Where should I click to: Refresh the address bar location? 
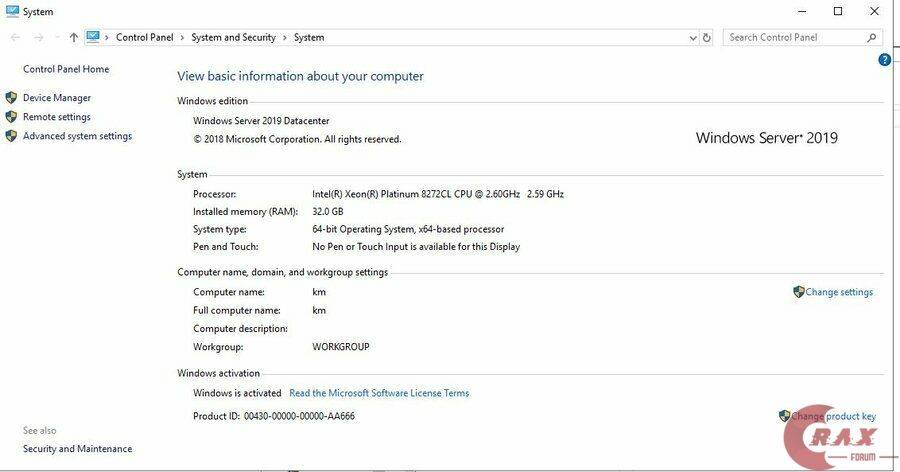[x=707, y=38]
